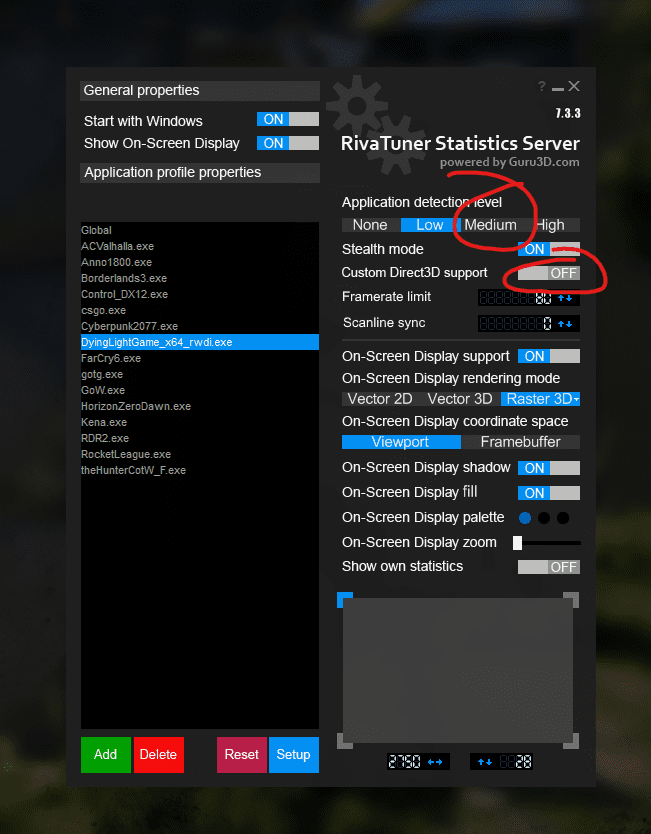
Task: Choose Vector 3D rendering mode
Action: point(460,399)
